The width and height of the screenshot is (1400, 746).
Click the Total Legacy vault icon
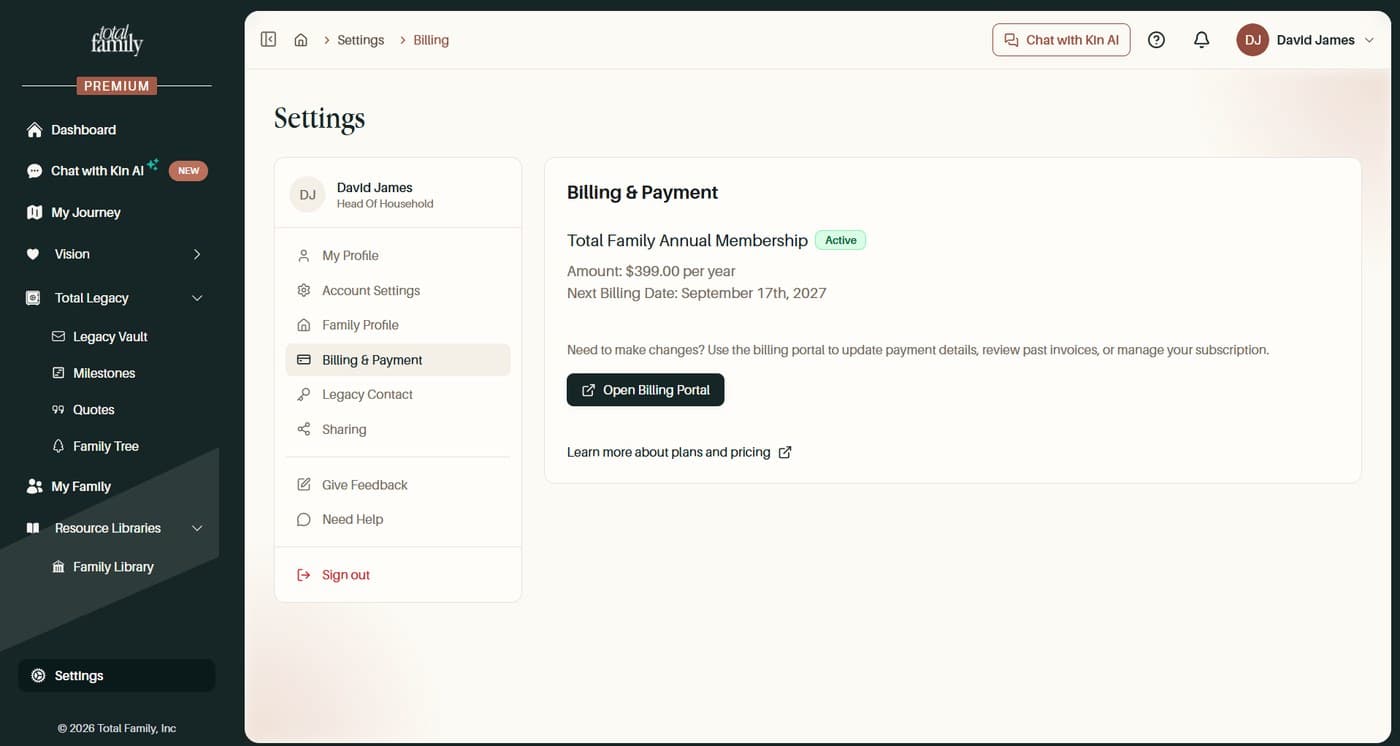(x=33, y=298)
